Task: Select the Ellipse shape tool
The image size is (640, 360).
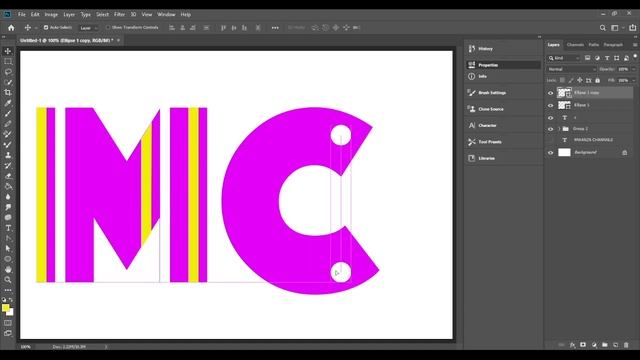Action: pos(8,259)
